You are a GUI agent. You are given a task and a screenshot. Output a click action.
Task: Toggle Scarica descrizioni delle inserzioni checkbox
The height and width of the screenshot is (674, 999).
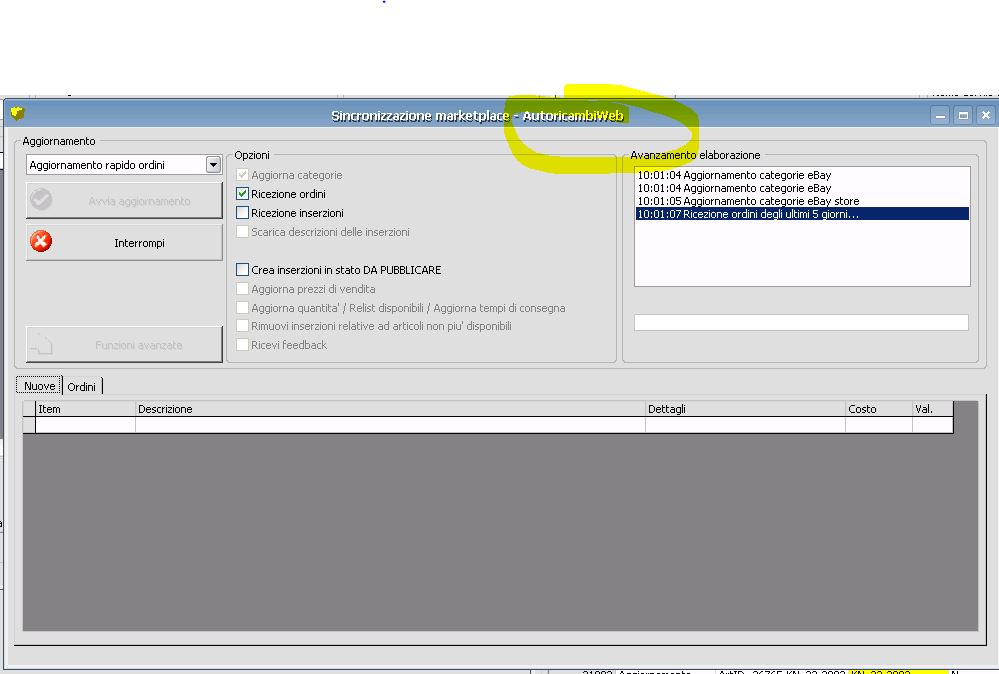242,232
